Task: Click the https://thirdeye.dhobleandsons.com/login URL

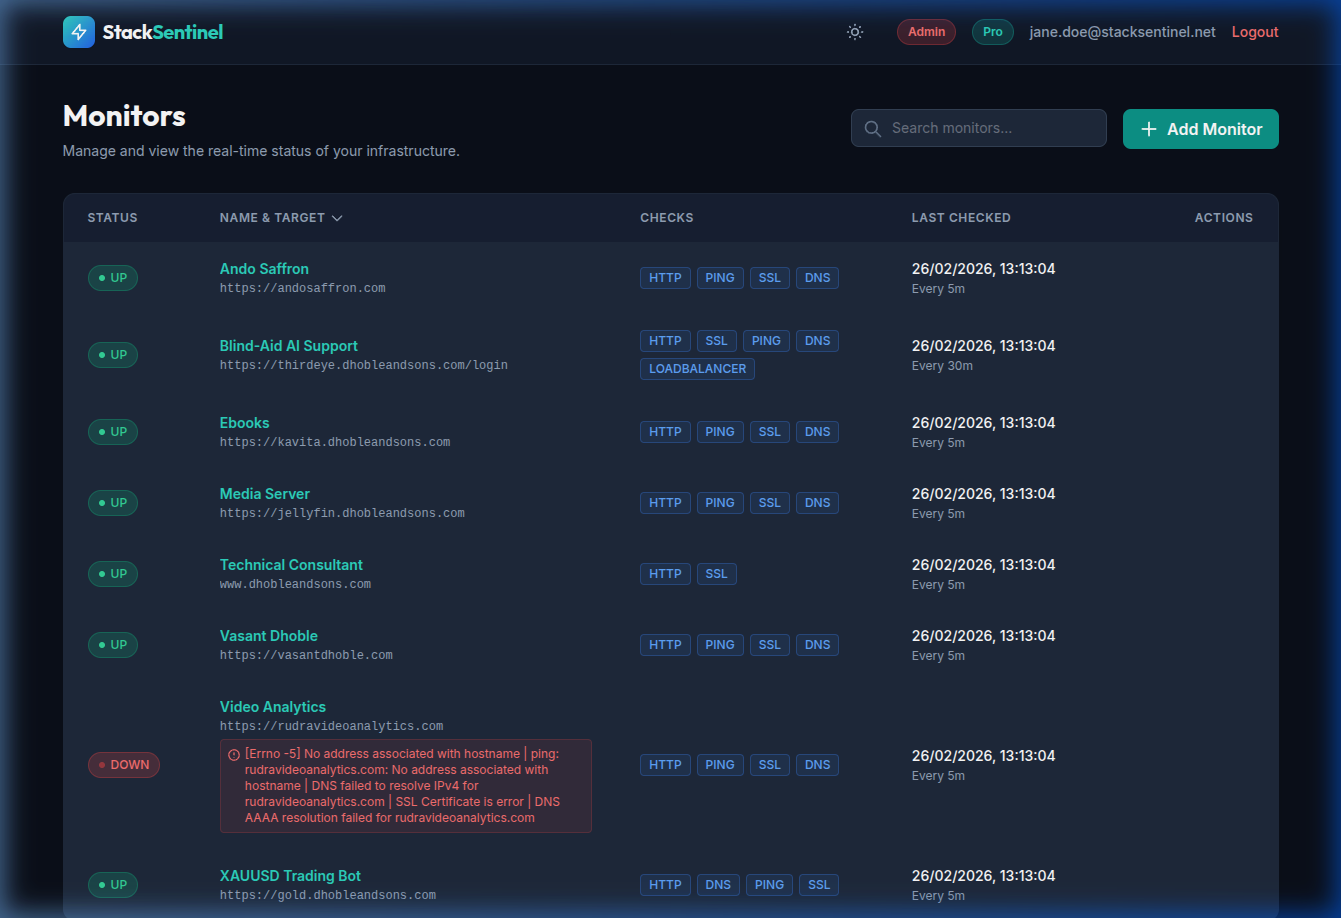Action: tap(364, 365)
